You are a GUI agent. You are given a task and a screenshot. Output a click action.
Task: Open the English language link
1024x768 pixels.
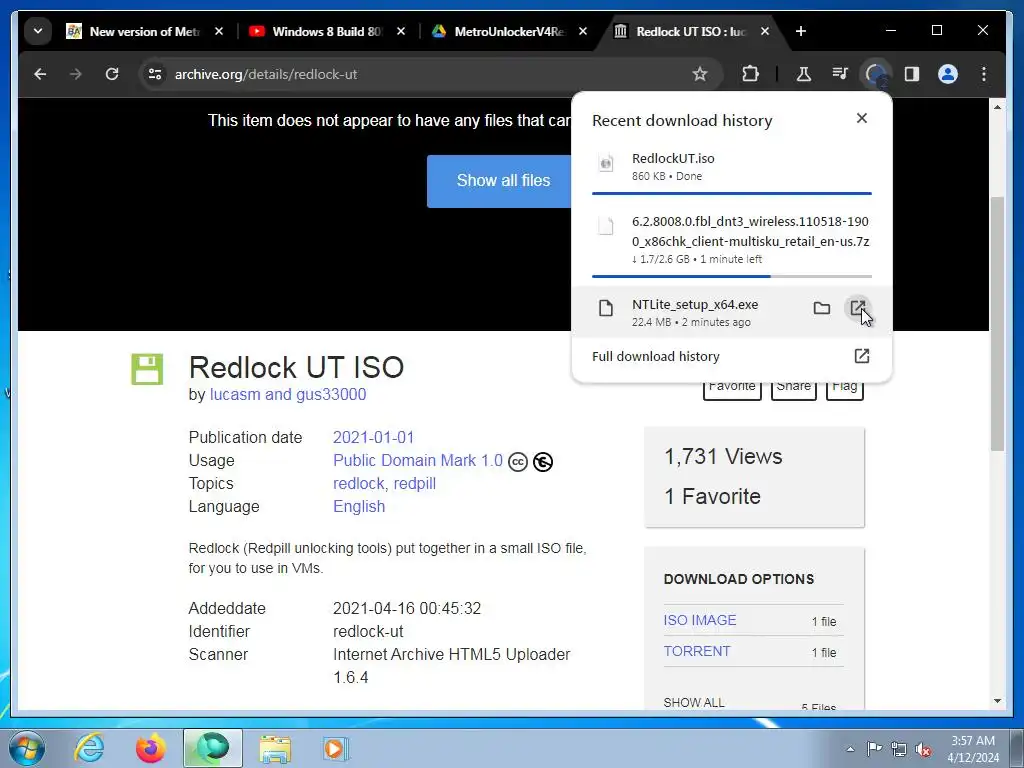coord(359,506)
